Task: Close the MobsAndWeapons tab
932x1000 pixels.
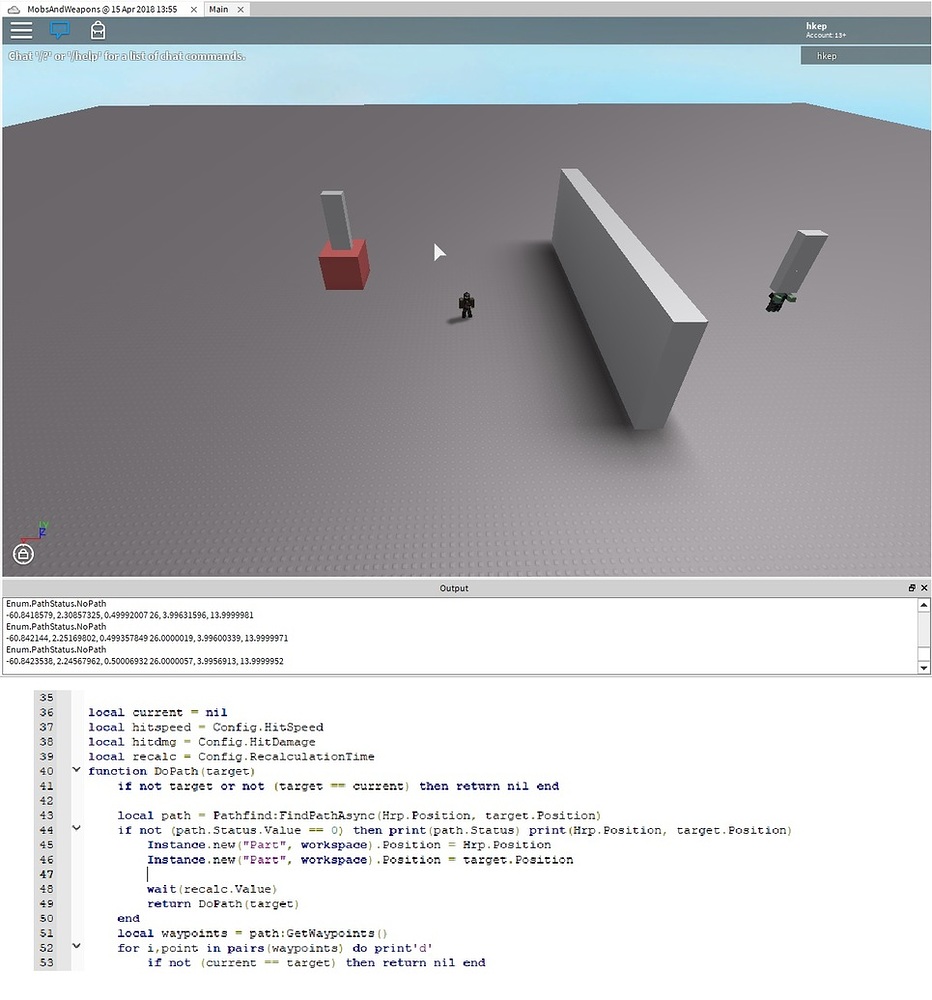Action: [193, 10]
